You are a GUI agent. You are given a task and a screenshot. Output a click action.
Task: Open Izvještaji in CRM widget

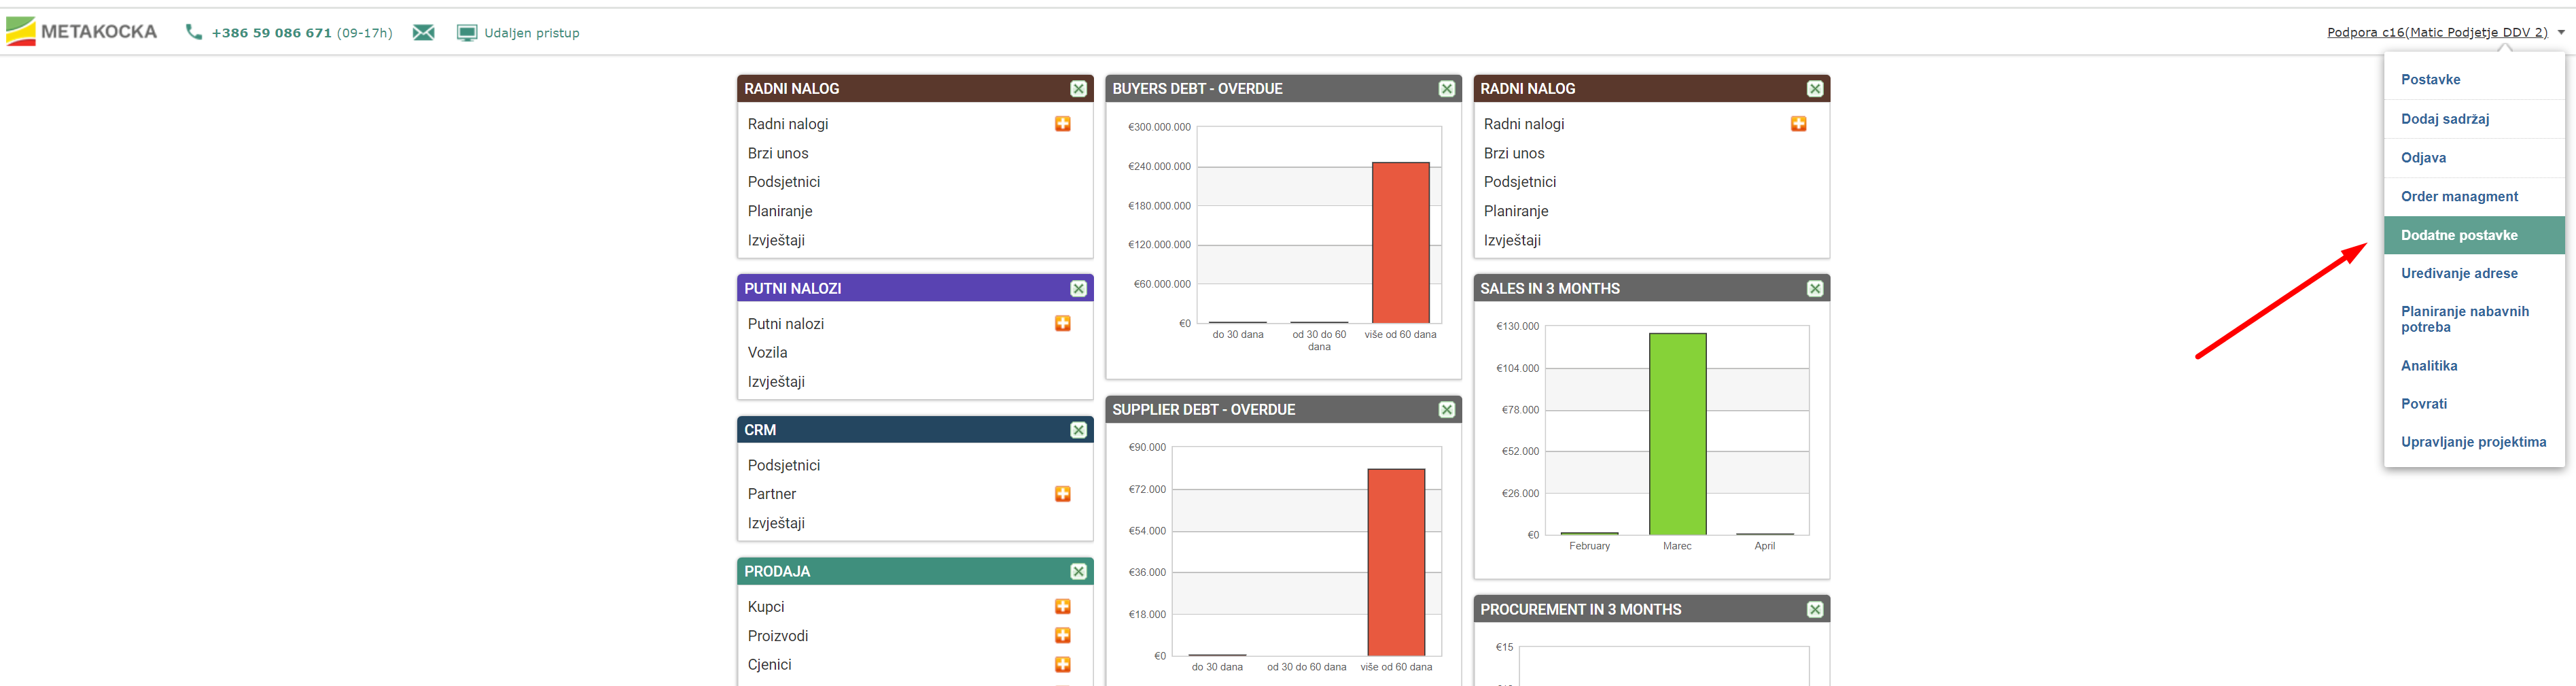point(775,523)
